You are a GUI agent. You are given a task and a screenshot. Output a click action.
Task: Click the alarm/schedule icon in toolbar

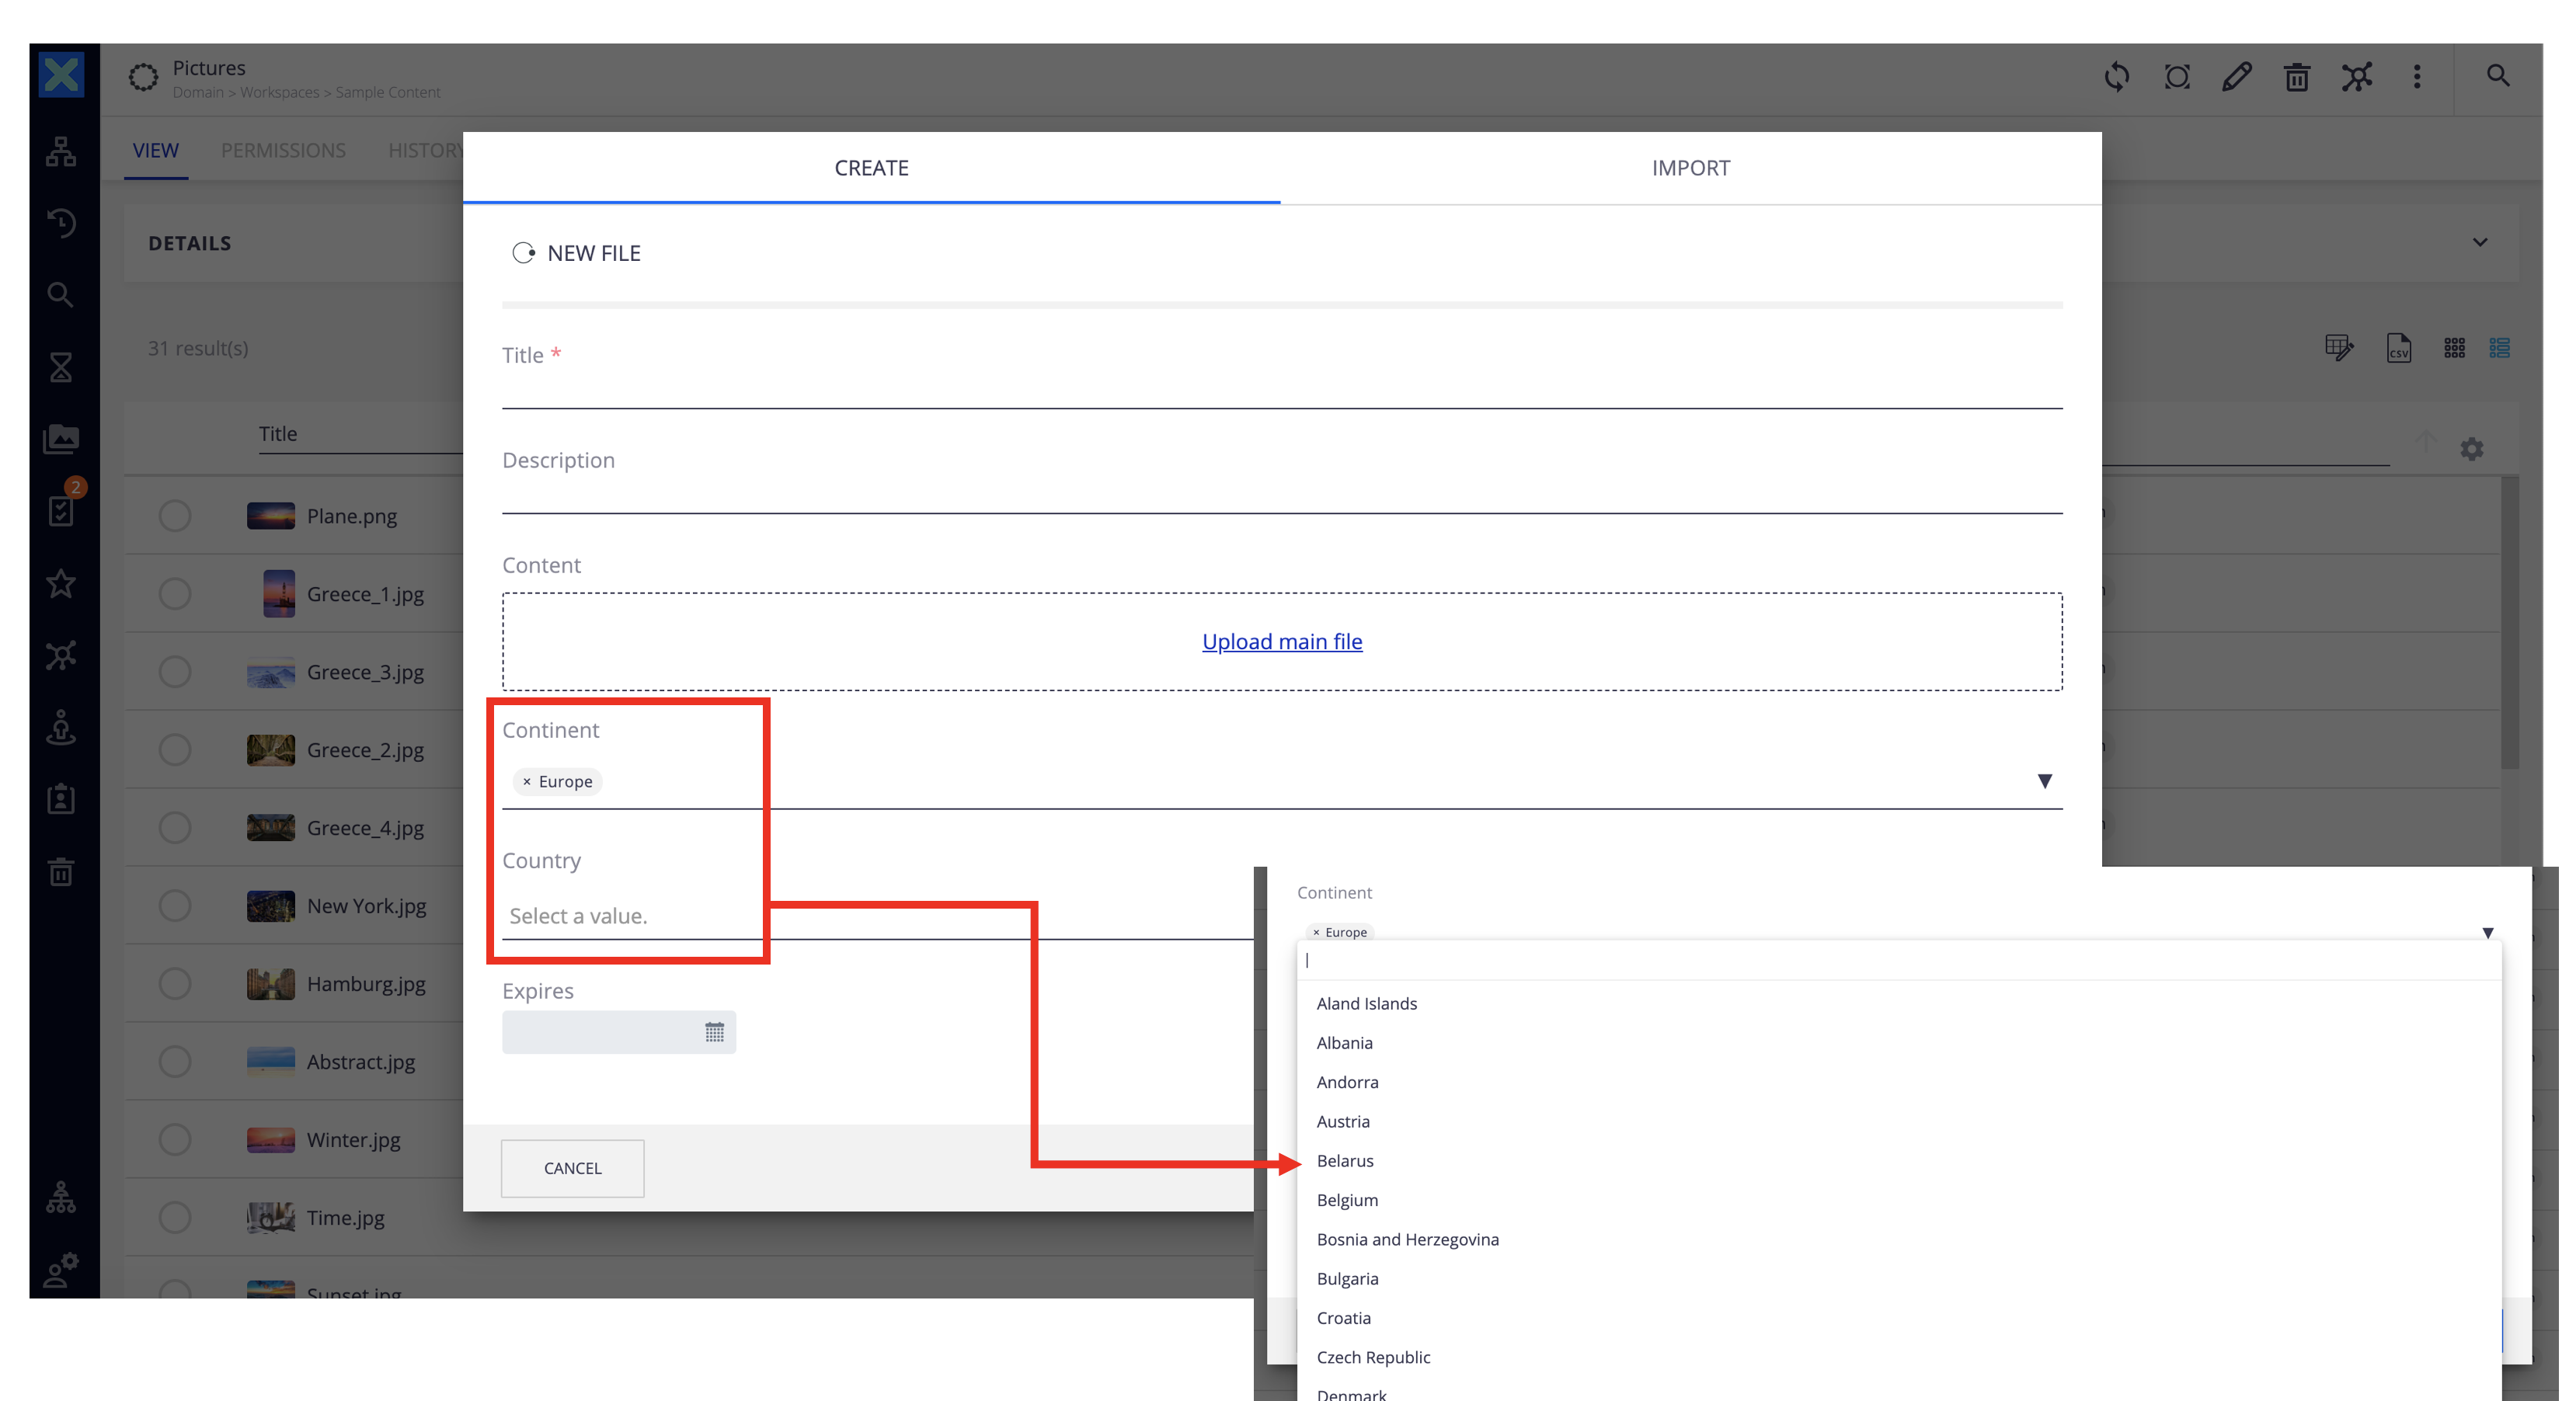pos(2176,76)
